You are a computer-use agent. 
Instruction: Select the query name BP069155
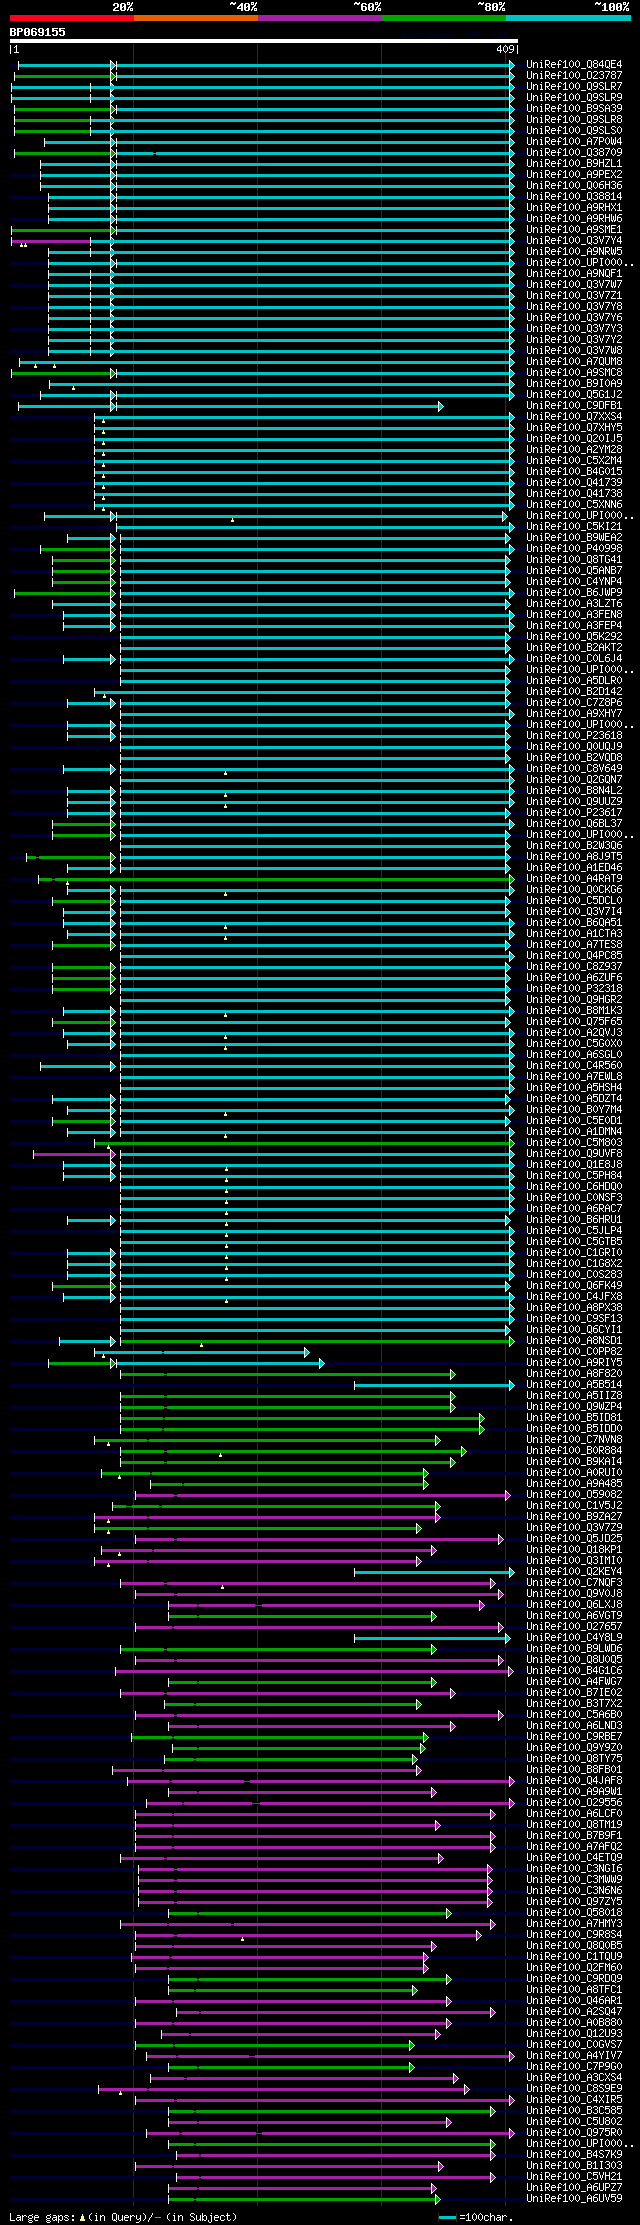click(38, 32)
